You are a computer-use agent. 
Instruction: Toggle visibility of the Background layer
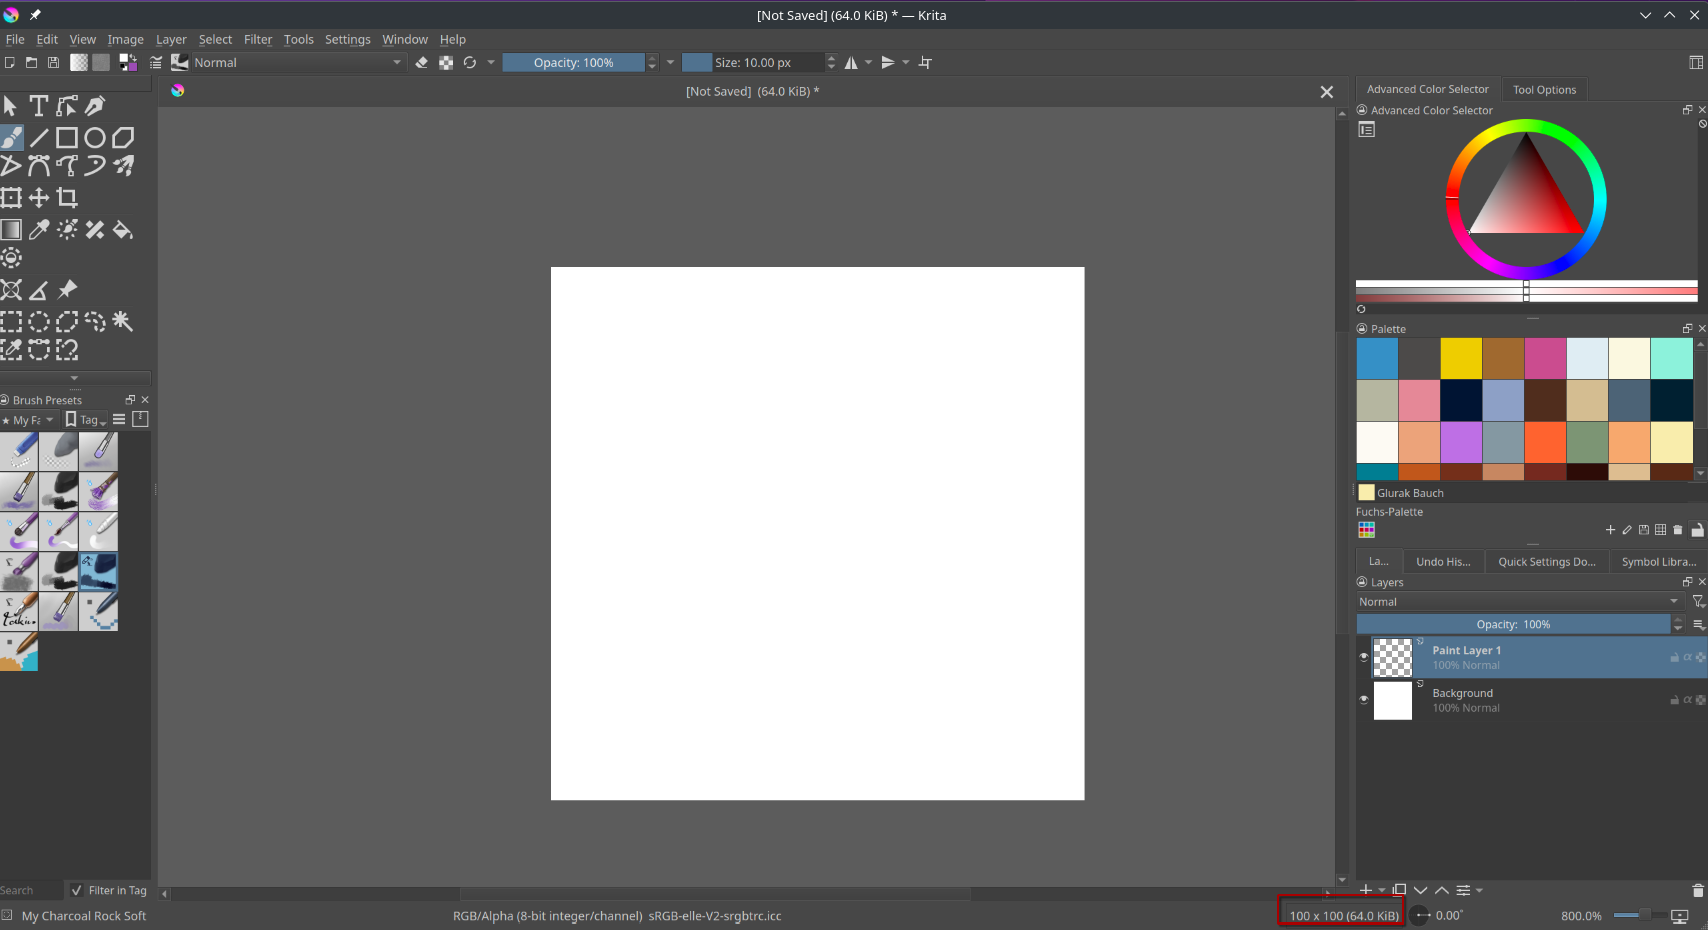1363,700
